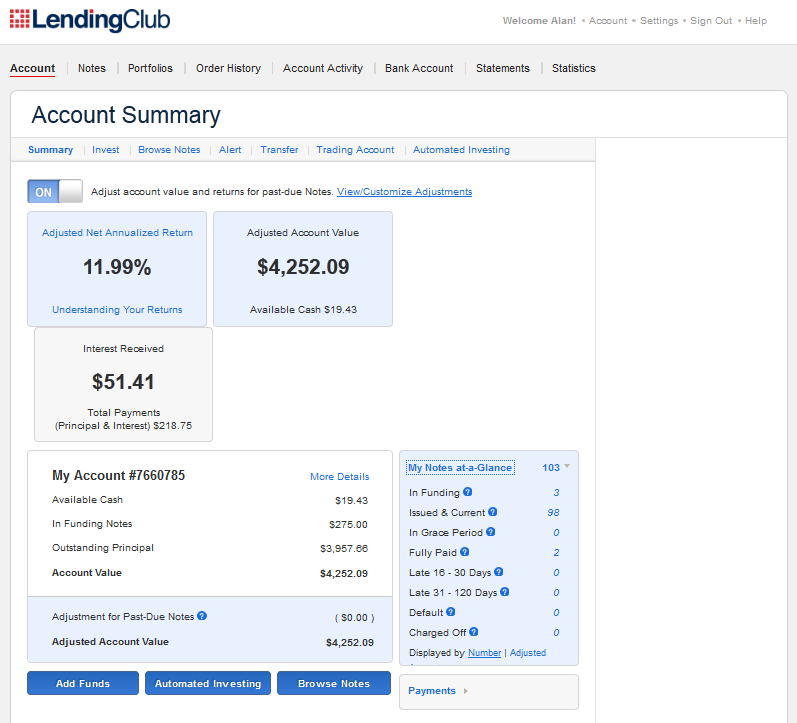
Task: Click the Payments panel title
Action: 432,691
